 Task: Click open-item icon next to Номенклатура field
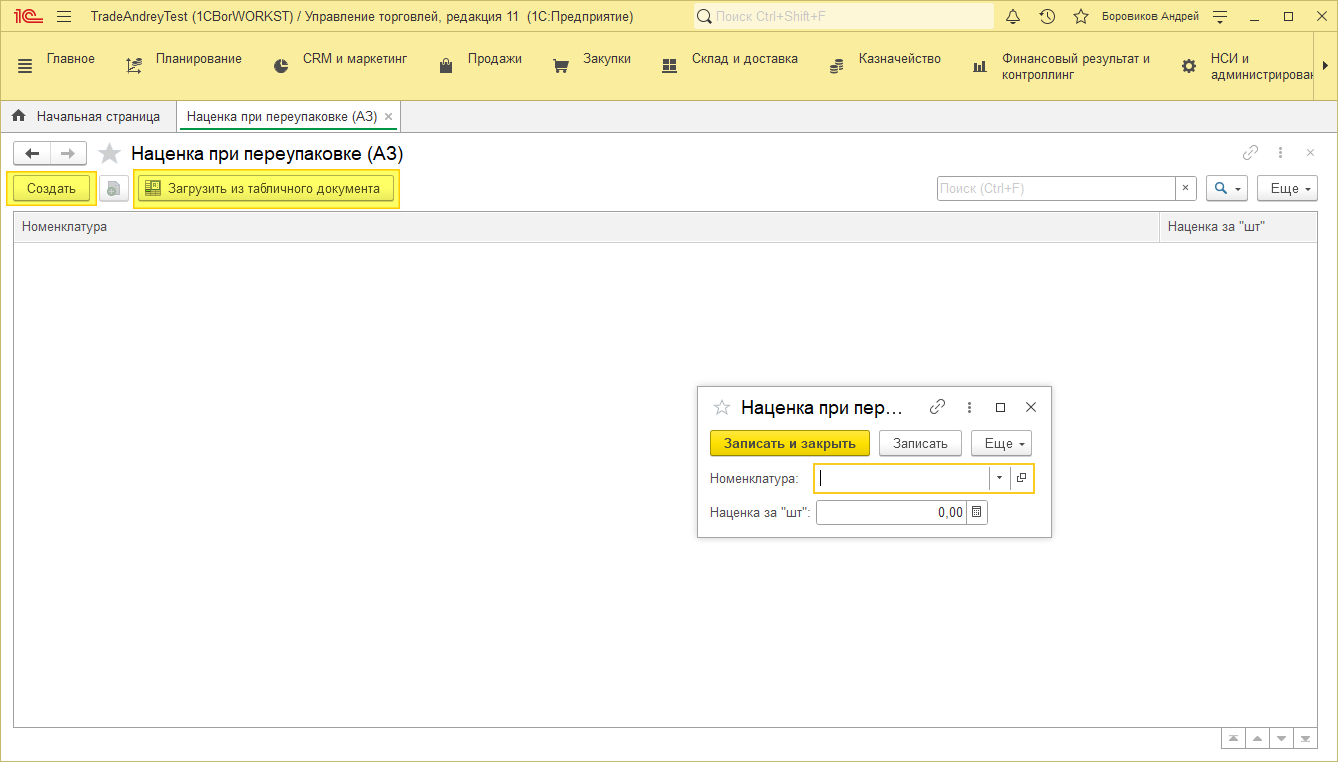click(x=1021, y=478)
